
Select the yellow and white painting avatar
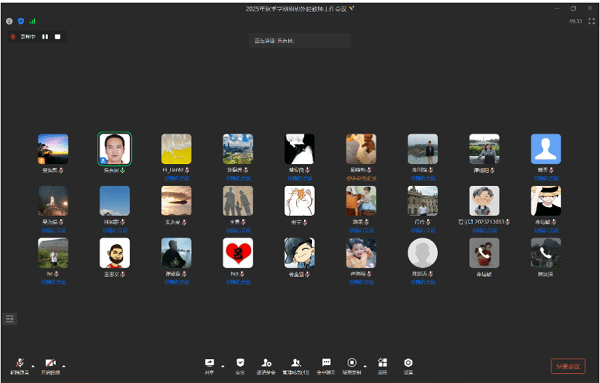176,149
